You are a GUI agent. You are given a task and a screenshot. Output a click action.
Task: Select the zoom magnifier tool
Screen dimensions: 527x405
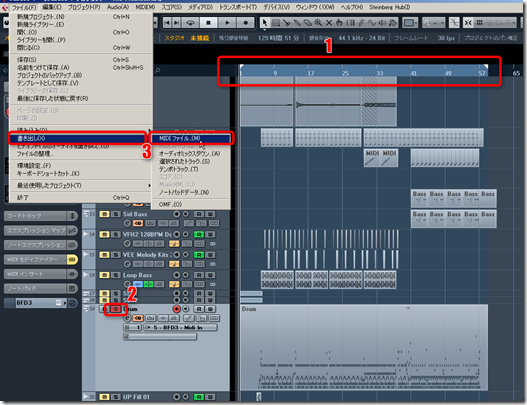[x=318, y=23]
